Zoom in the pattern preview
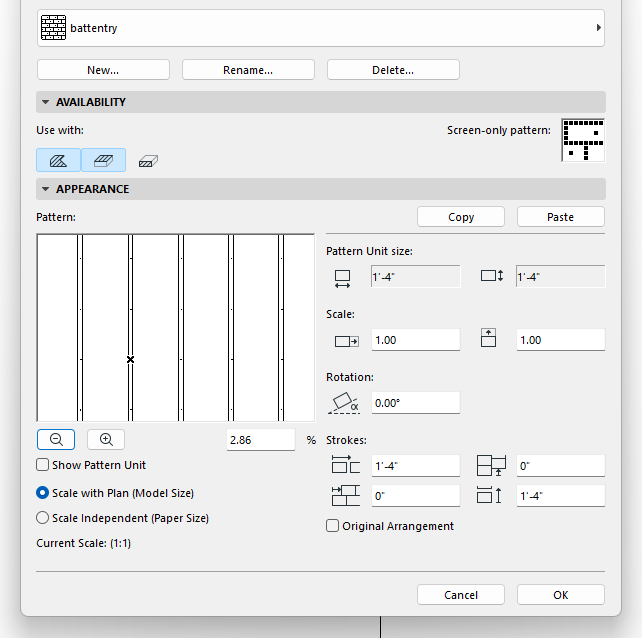Viewport: 642px width, 638px height. click(x=106, y=439)
